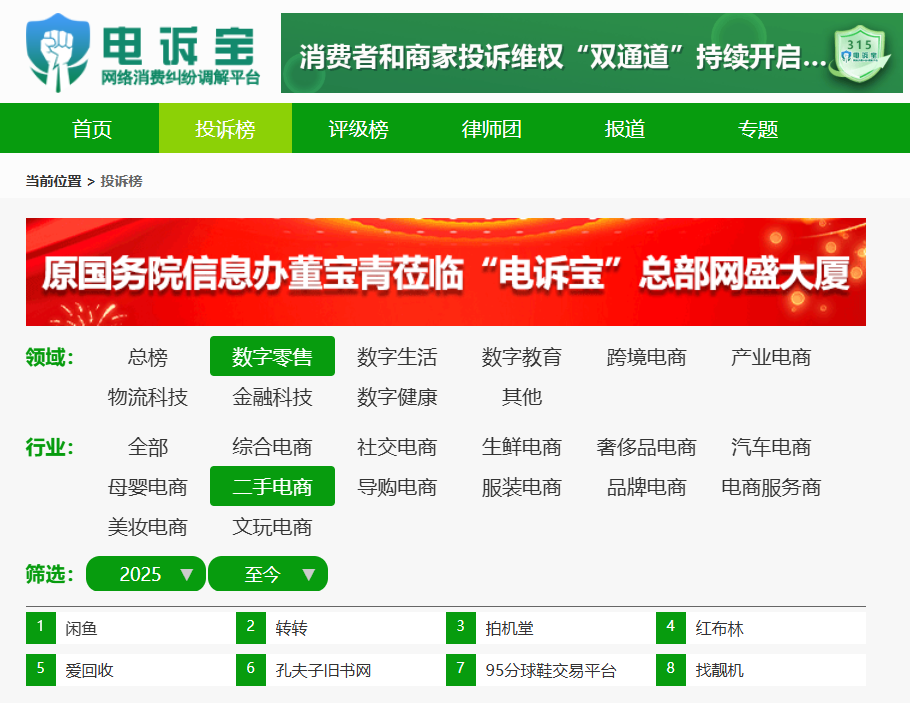
Task: Select 其他 in the 领域 filter
Action: tap(522, 396)
